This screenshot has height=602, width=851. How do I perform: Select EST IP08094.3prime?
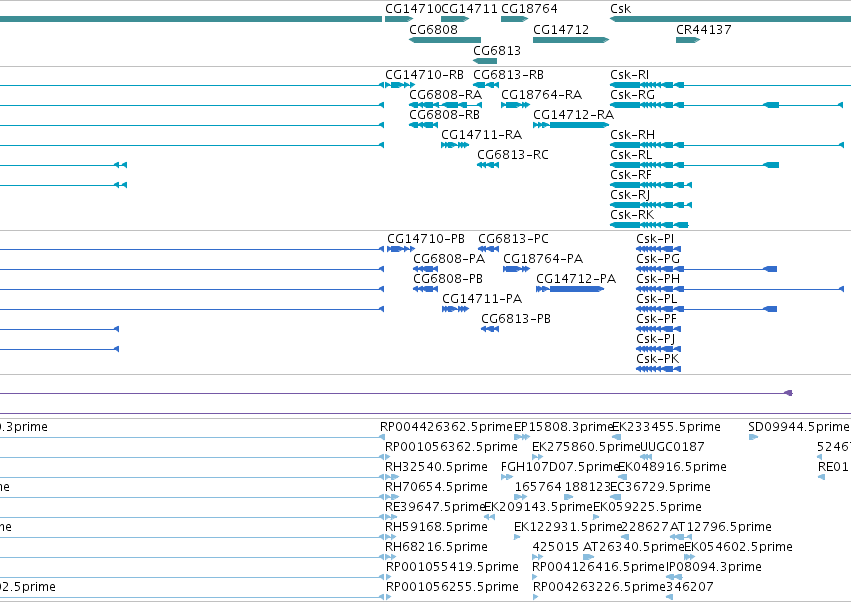(714, 567)
